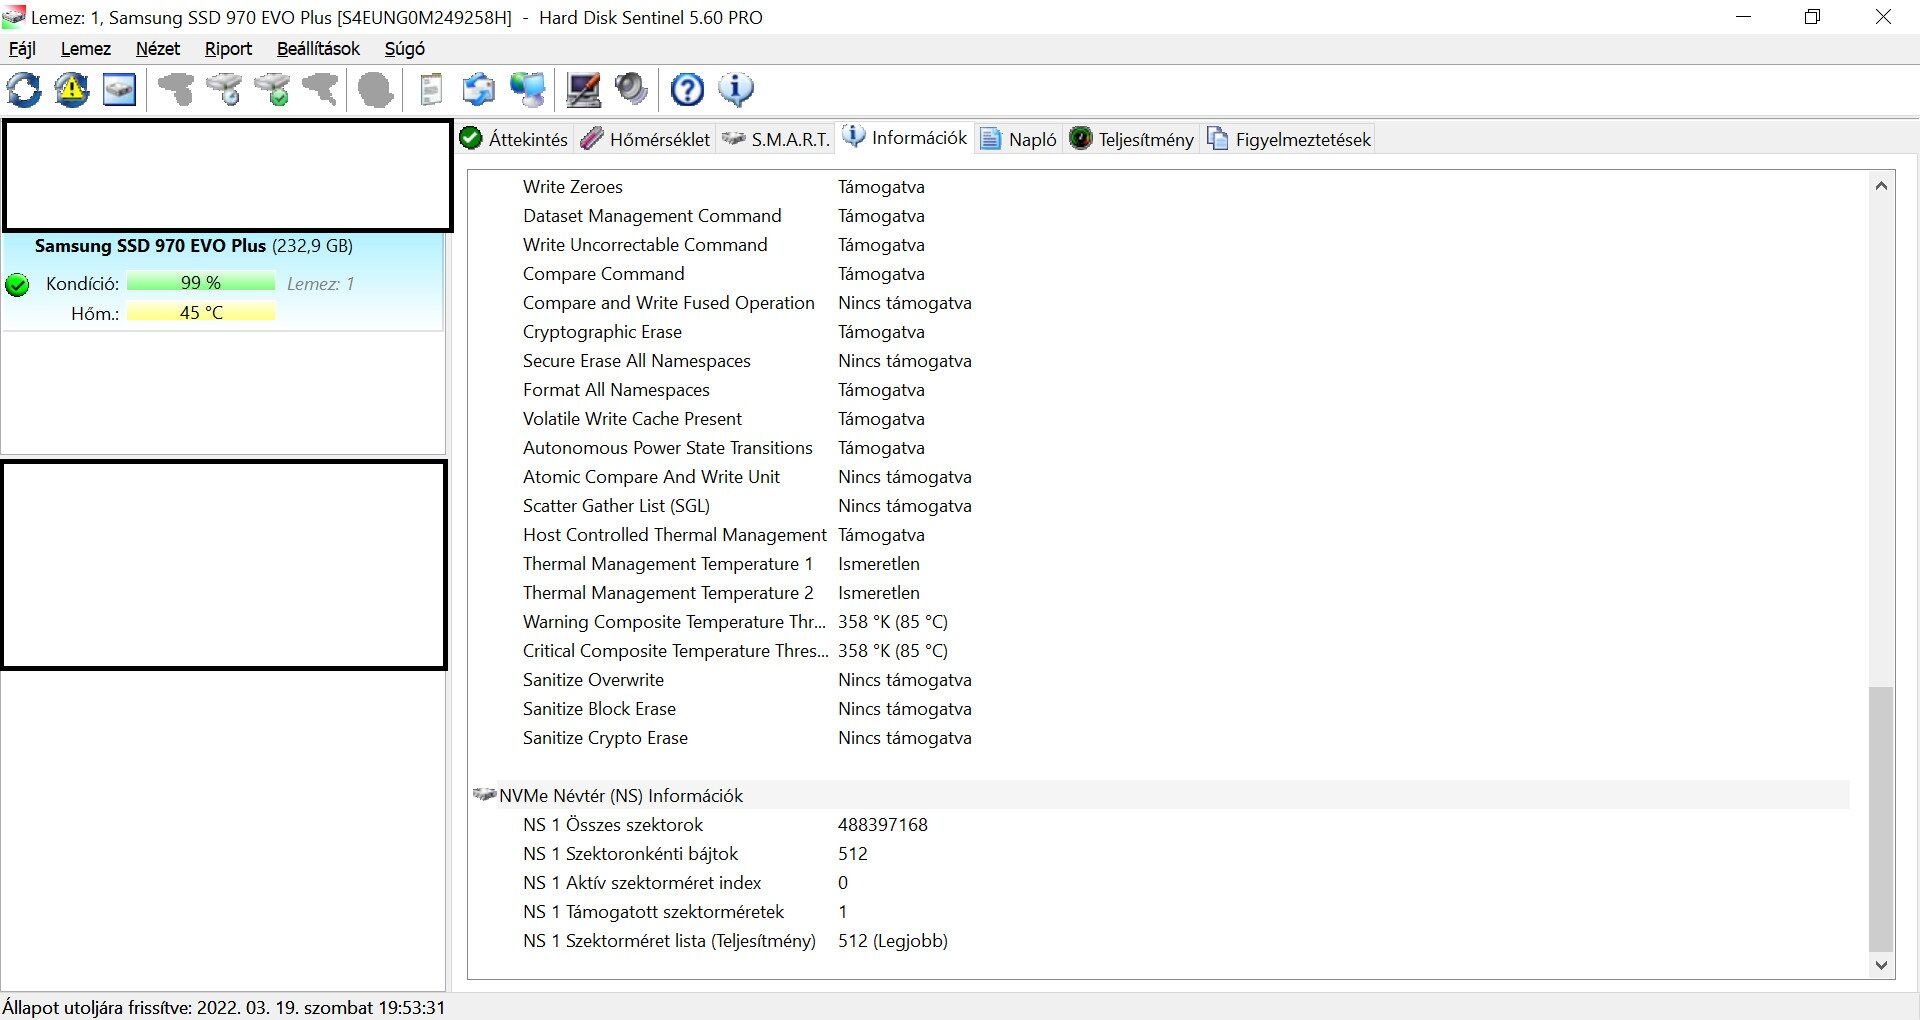Select the Secure Erase All Namespaces row

pos(1161,361)
